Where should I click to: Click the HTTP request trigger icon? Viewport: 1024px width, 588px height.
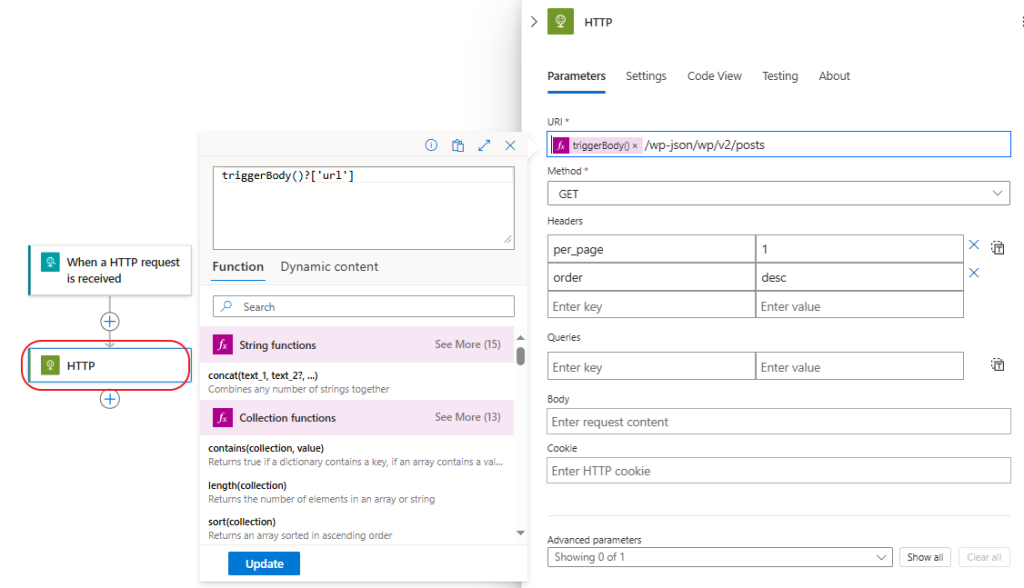(x=50, y=262)
